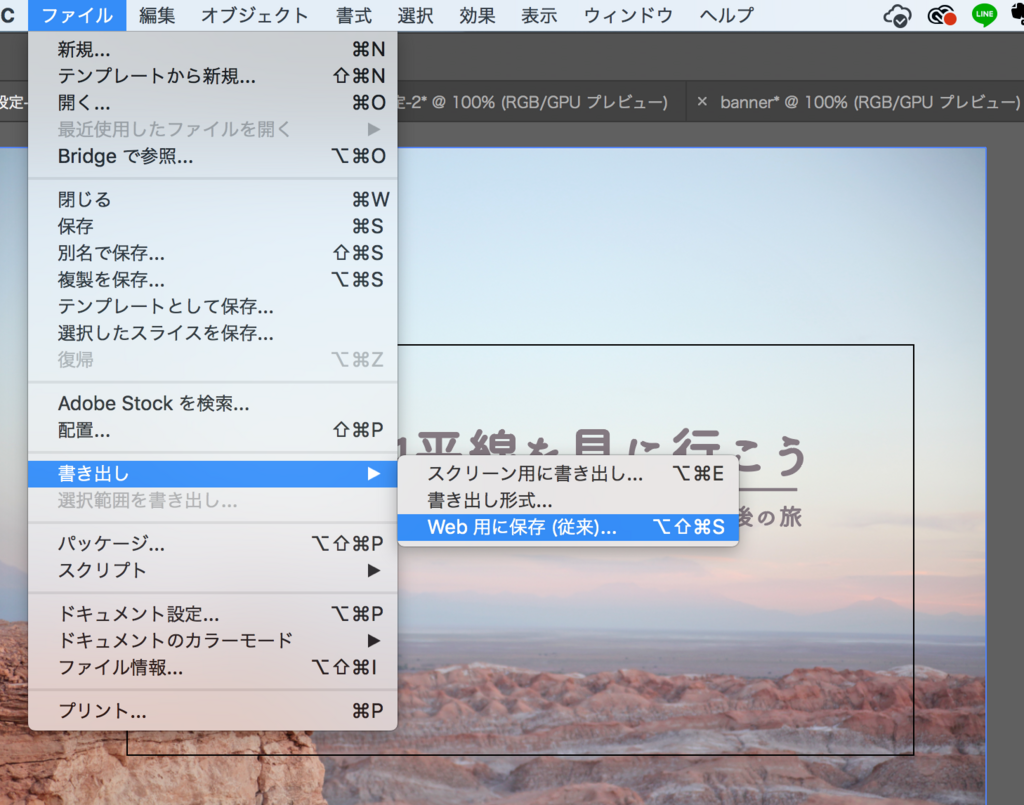Choose プリント... menu entry
Screen dimensions: 1024x805
[213, 710]
